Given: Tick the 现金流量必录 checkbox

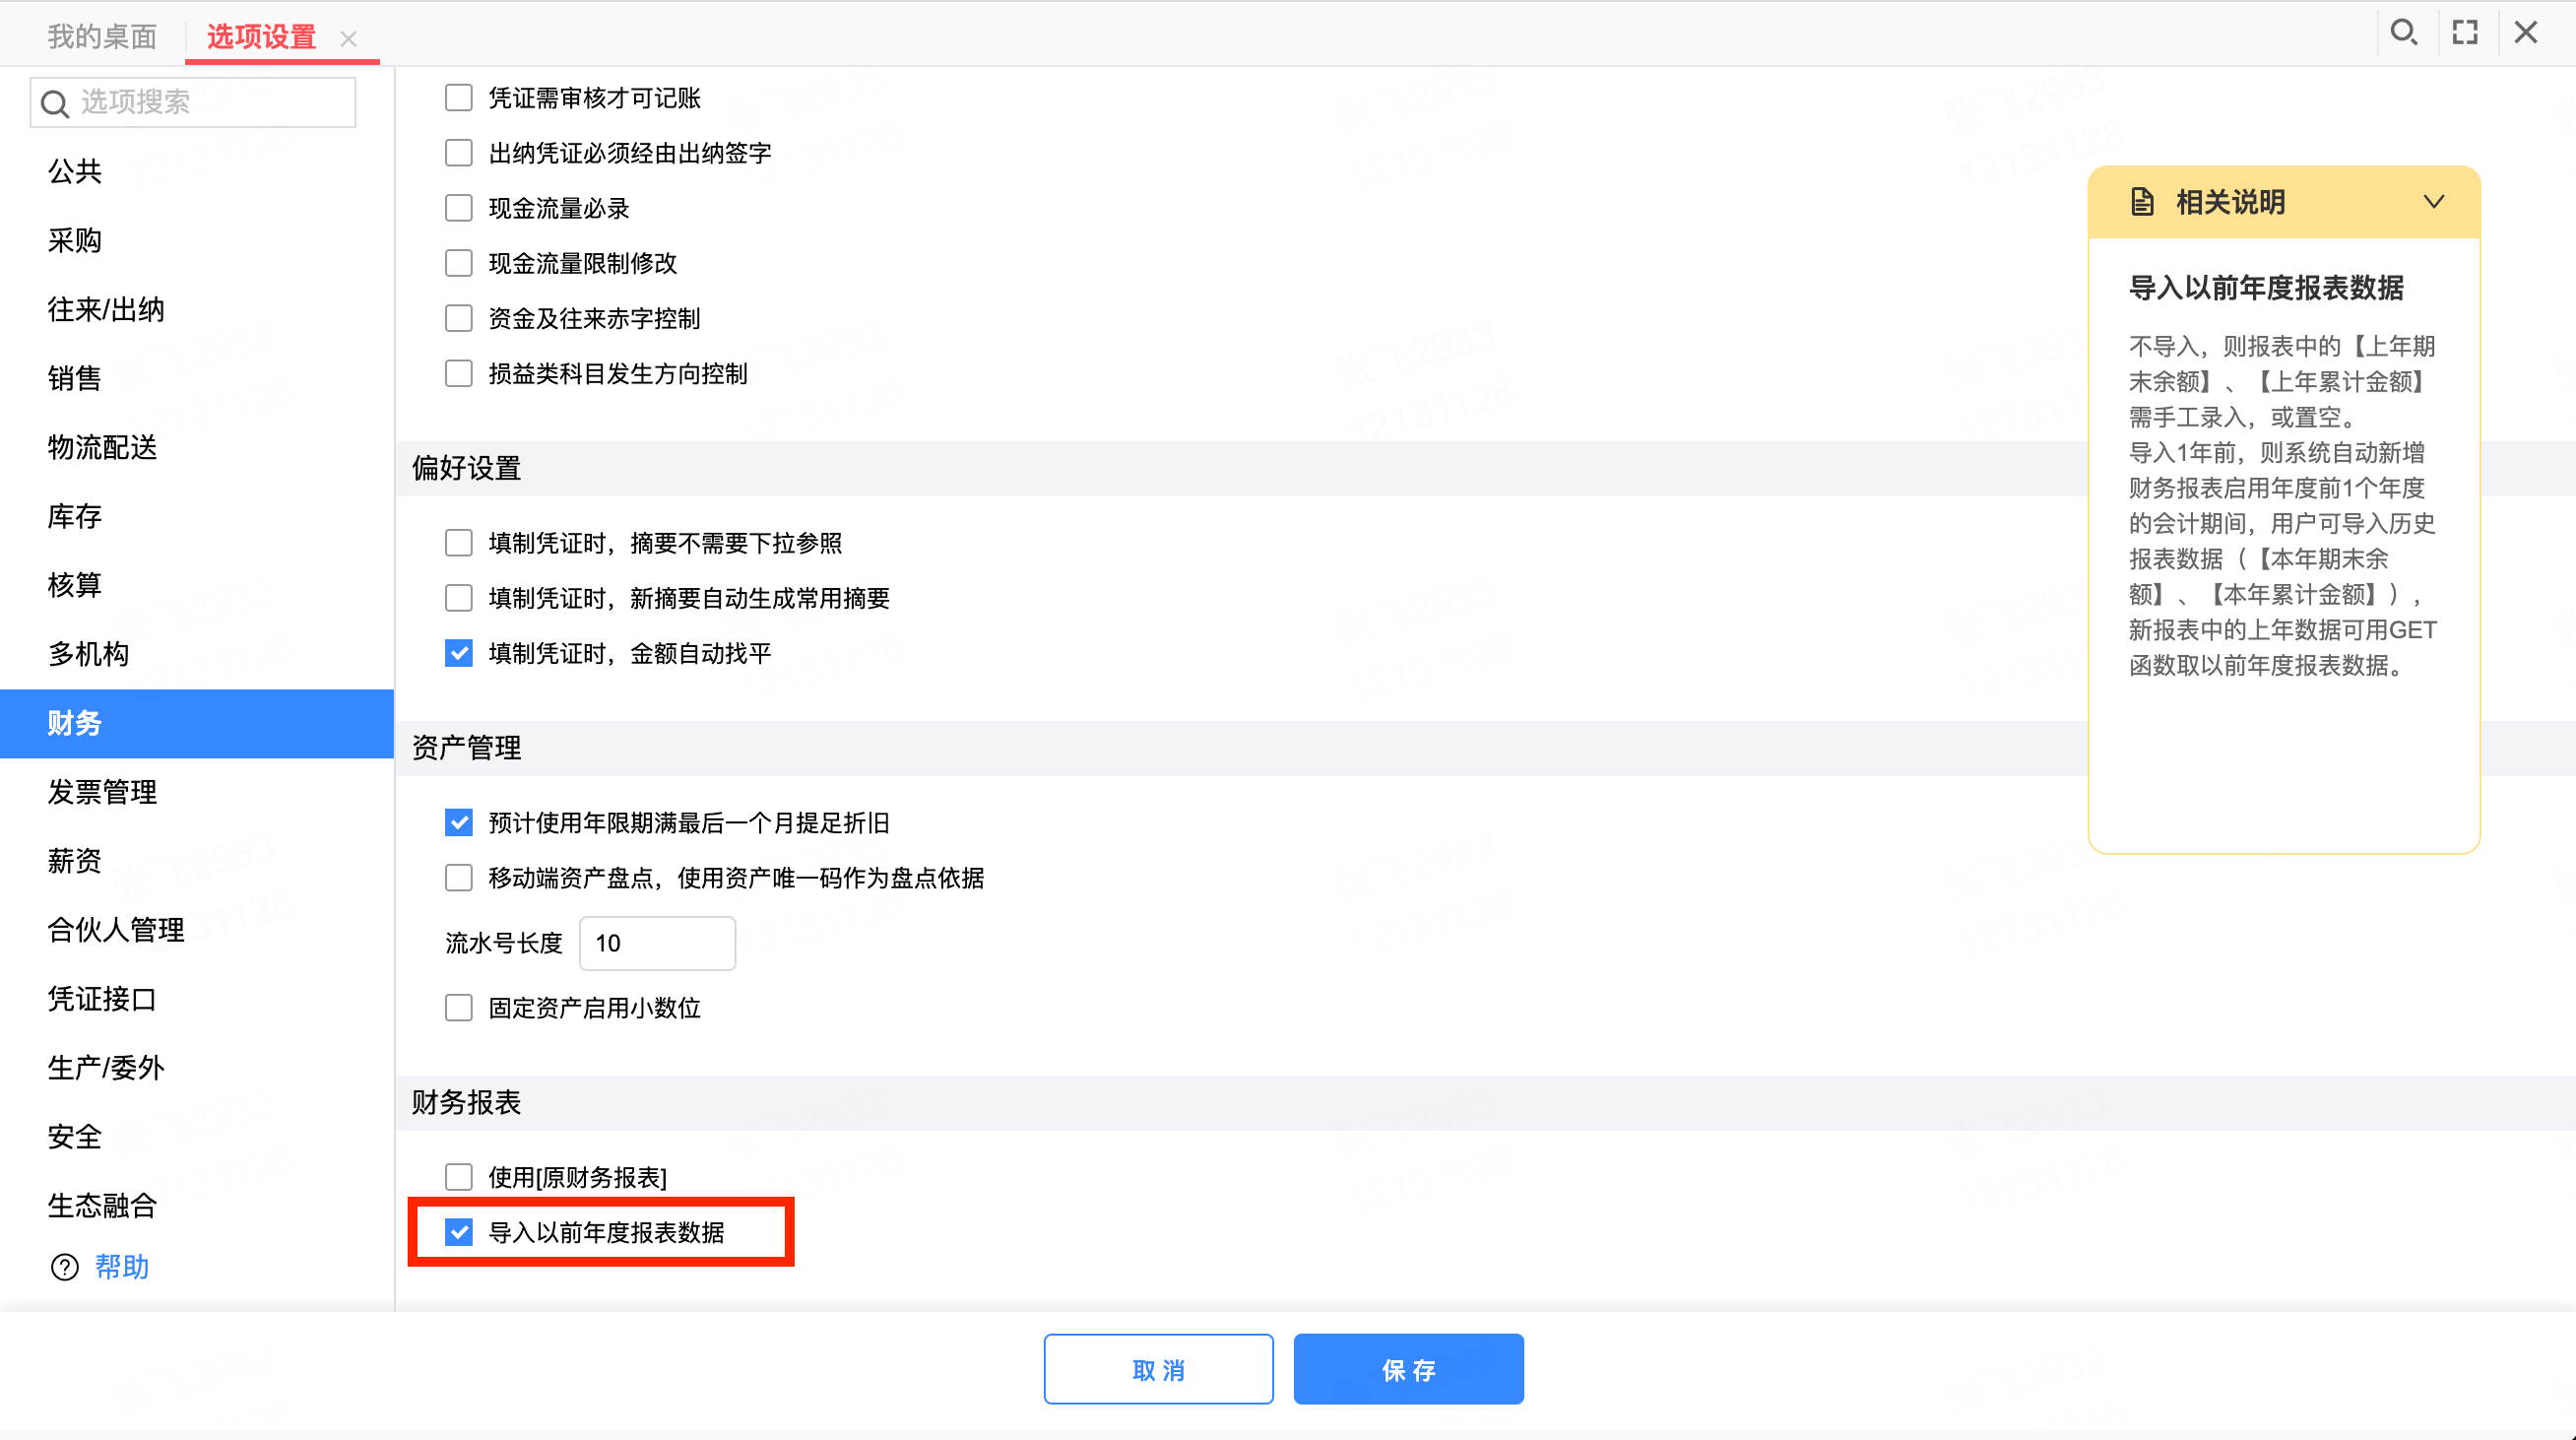Looking at the screenshot, I should coord(458,208).
